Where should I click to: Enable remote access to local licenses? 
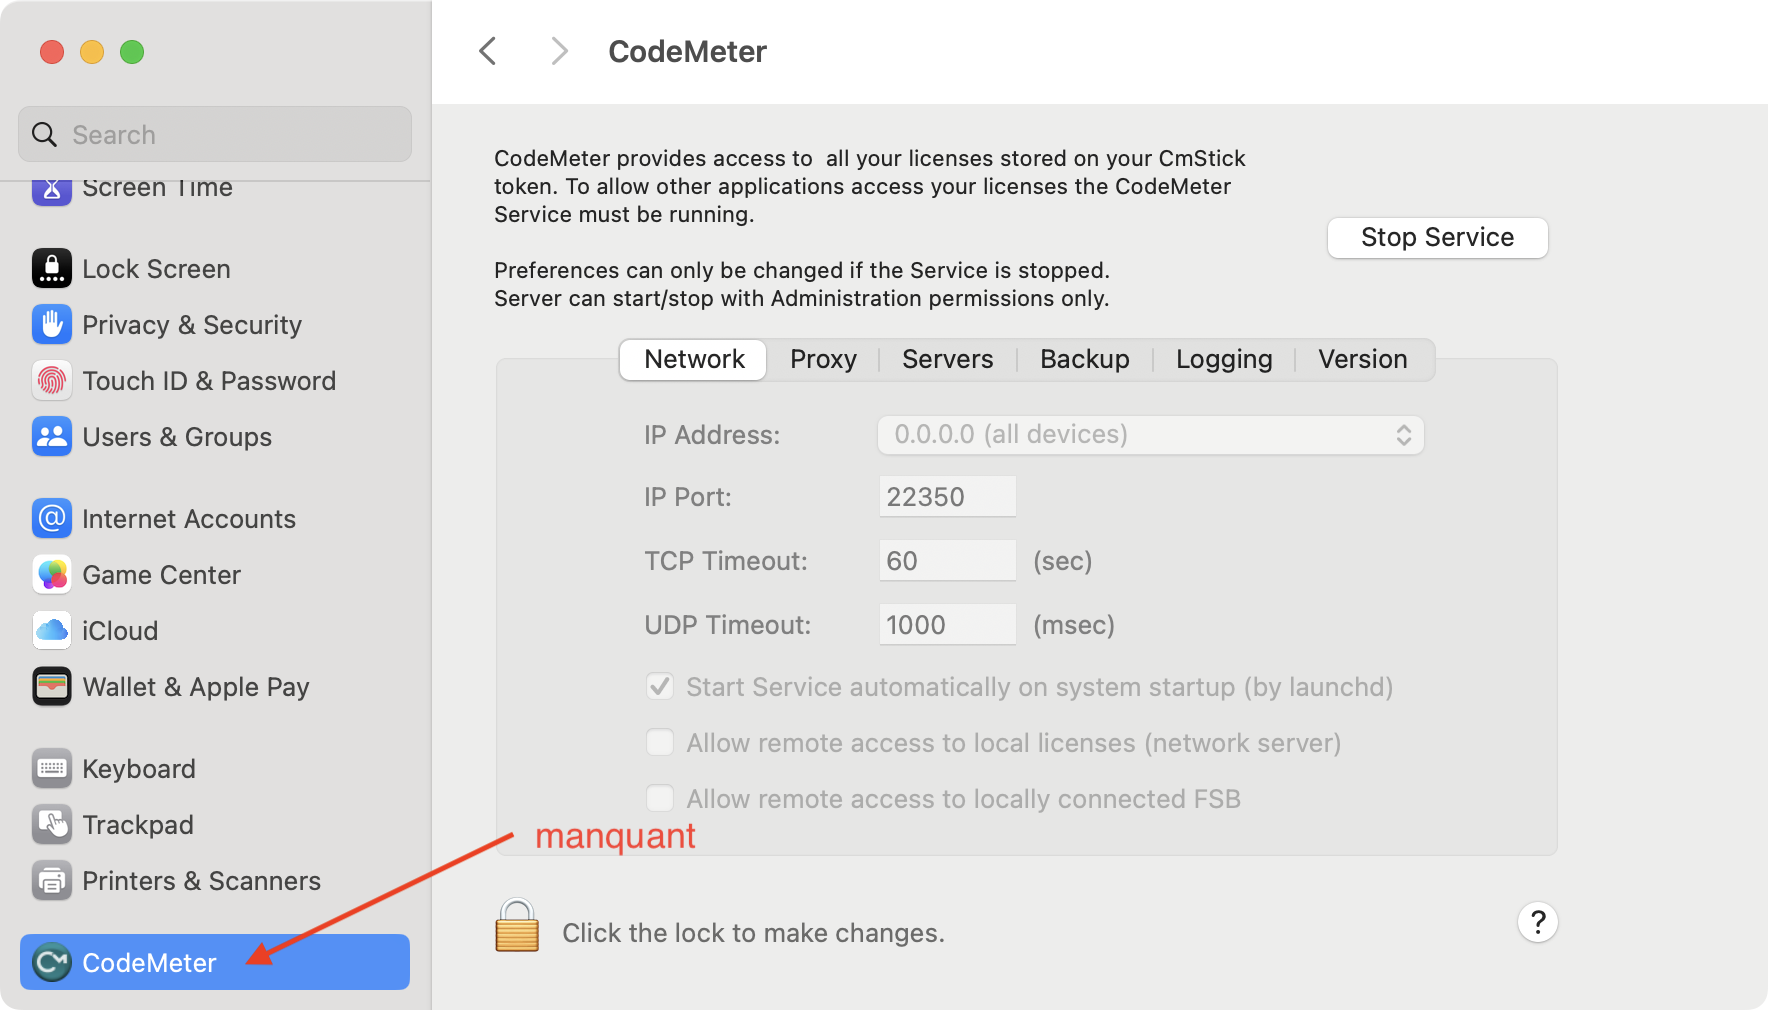point(660,743)
